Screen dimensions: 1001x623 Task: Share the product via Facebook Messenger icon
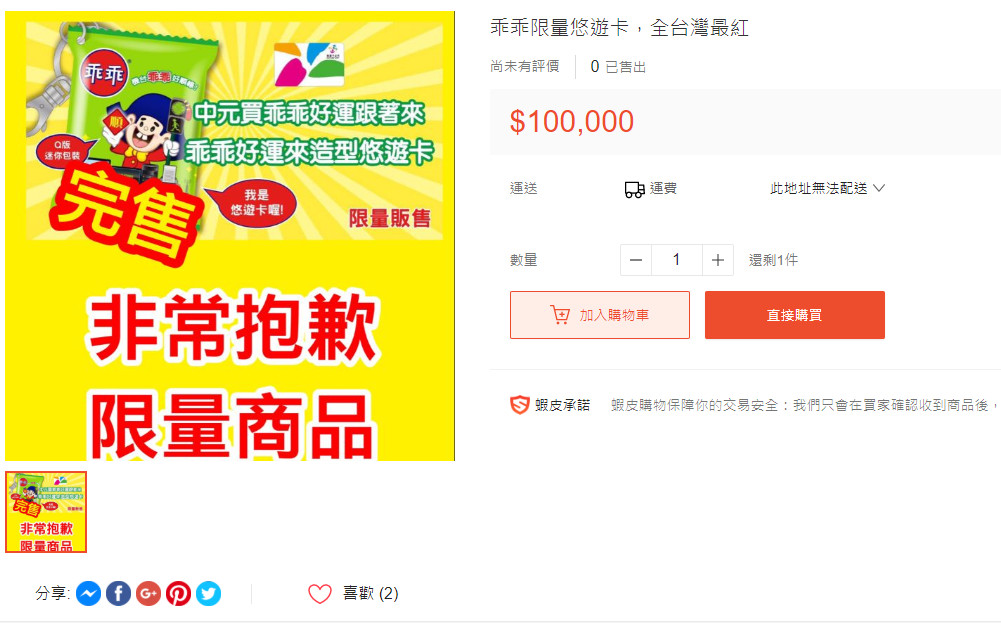[x=88, y=594]
